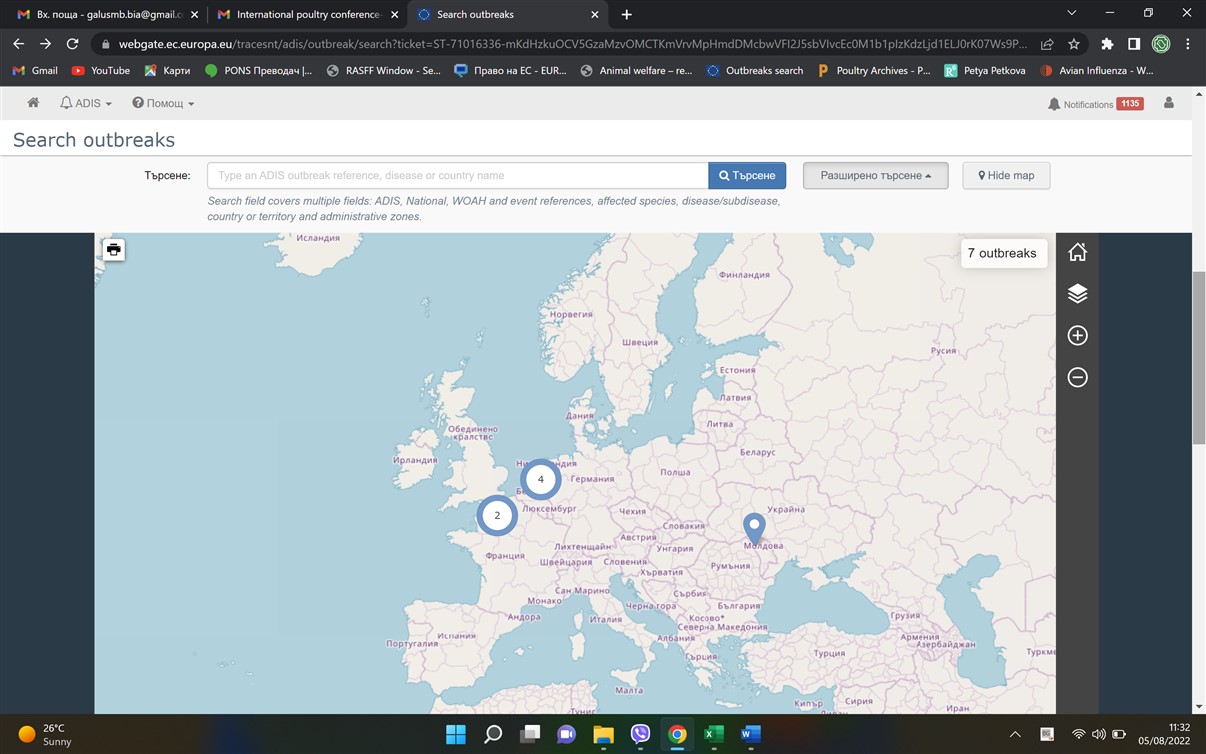Open Word from the taskbar

(x=751, y=734)
